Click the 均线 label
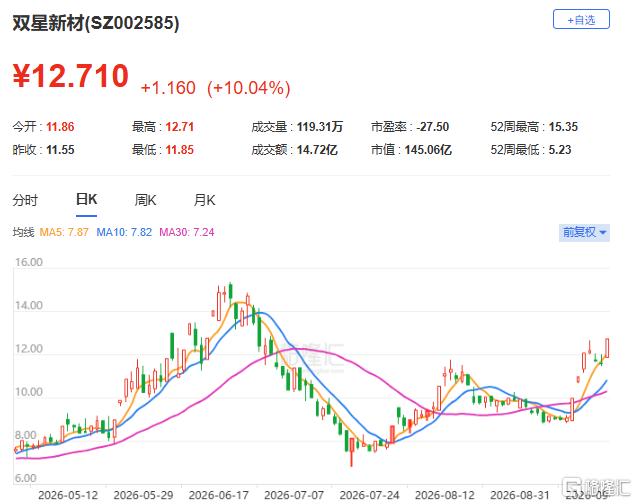Screen dimensions: 637x504 point(23,232)
